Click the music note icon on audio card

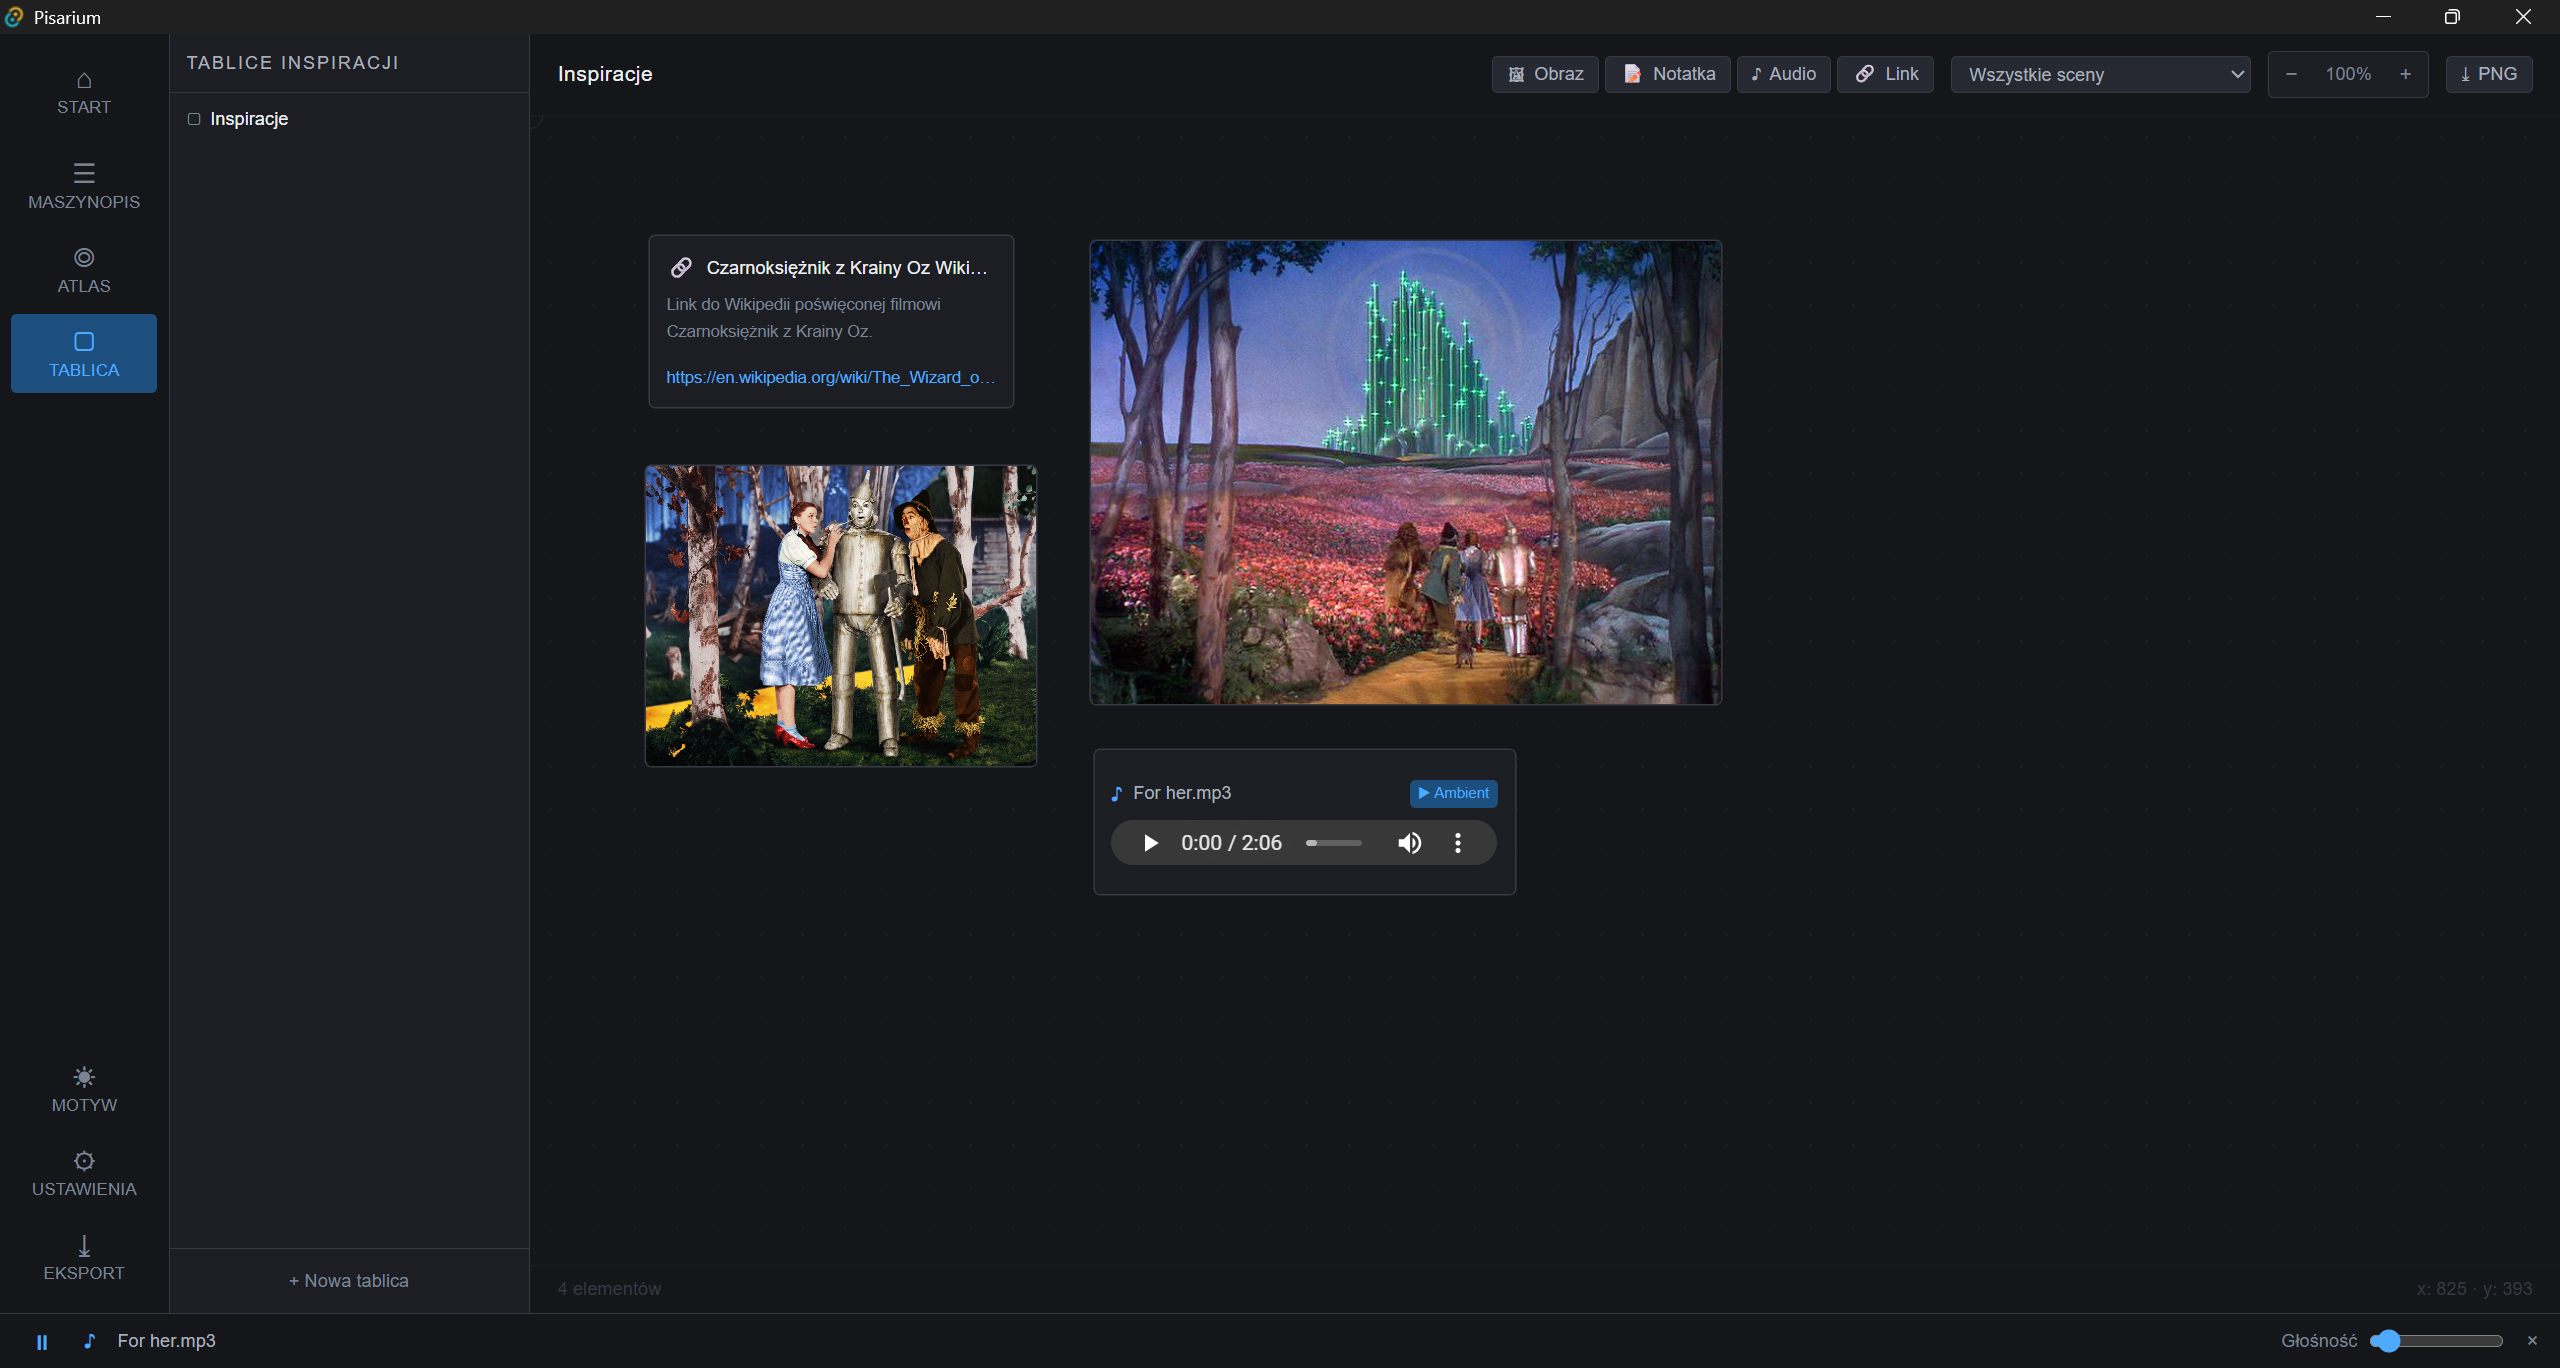[x=1117, y=793]
